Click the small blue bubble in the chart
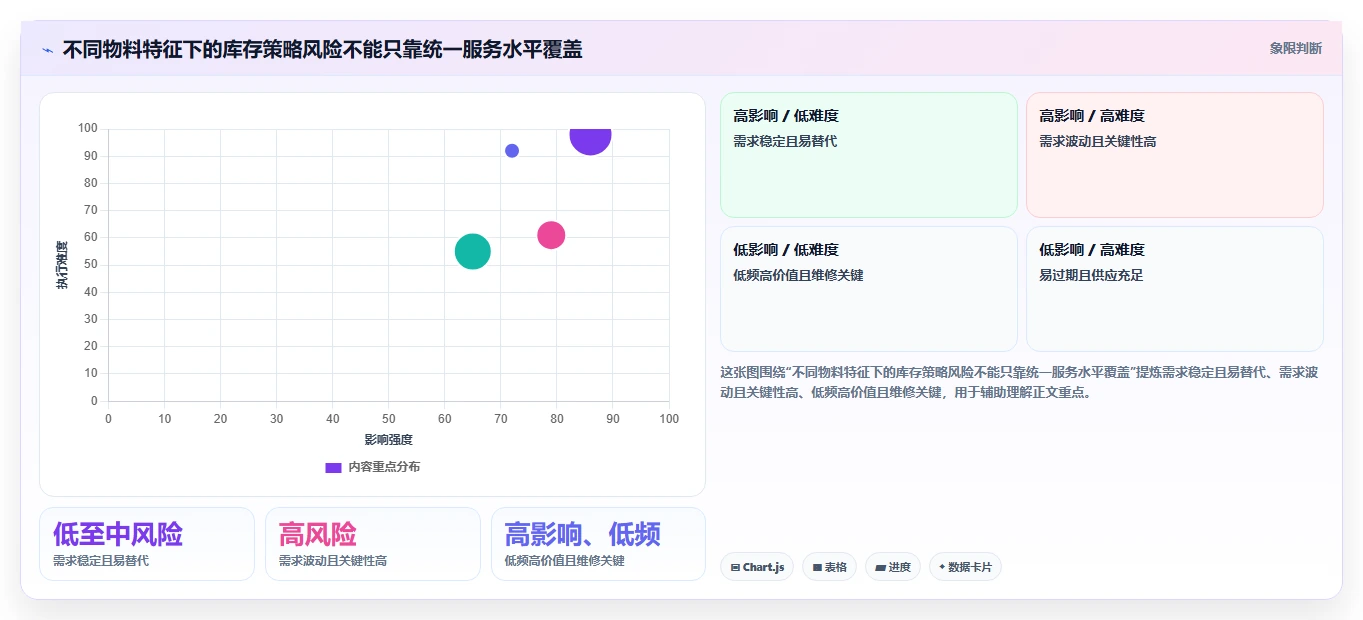Image resolution: width=1363 pixels, height=620 pixels. click(512, 151)
